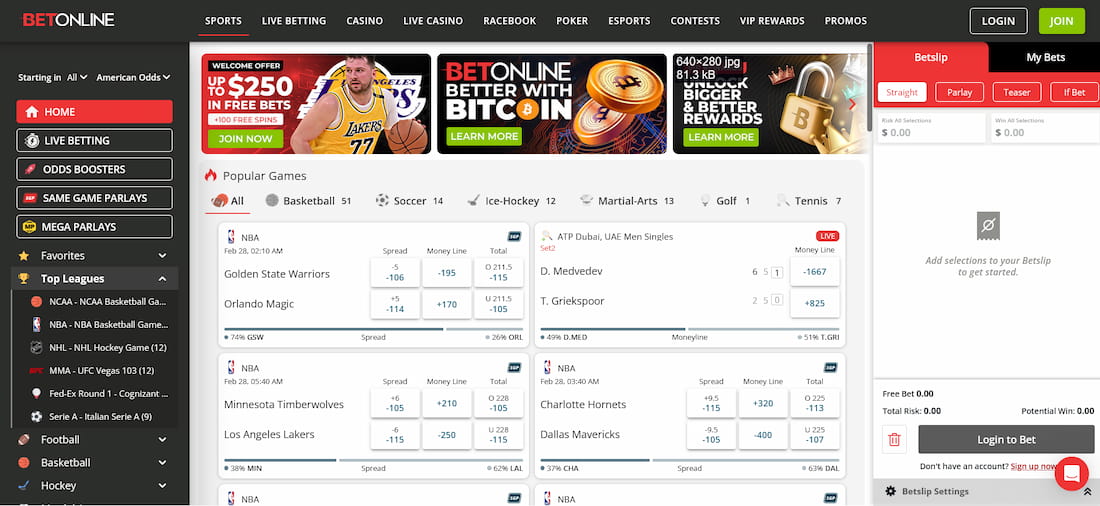
Task: Click the Risk All Selections amount field
Action: [x=932, y=128]
